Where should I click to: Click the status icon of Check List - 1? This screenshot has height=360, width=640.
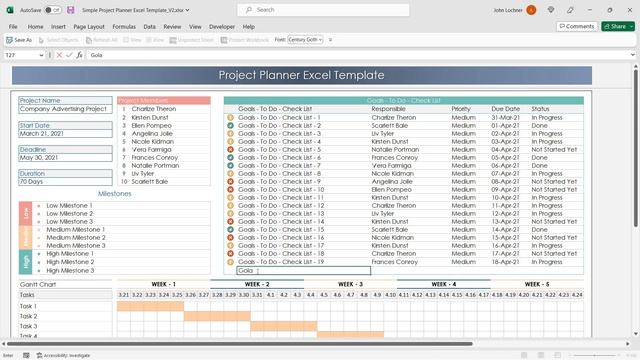pyautogui.click(x=230, y=118)
